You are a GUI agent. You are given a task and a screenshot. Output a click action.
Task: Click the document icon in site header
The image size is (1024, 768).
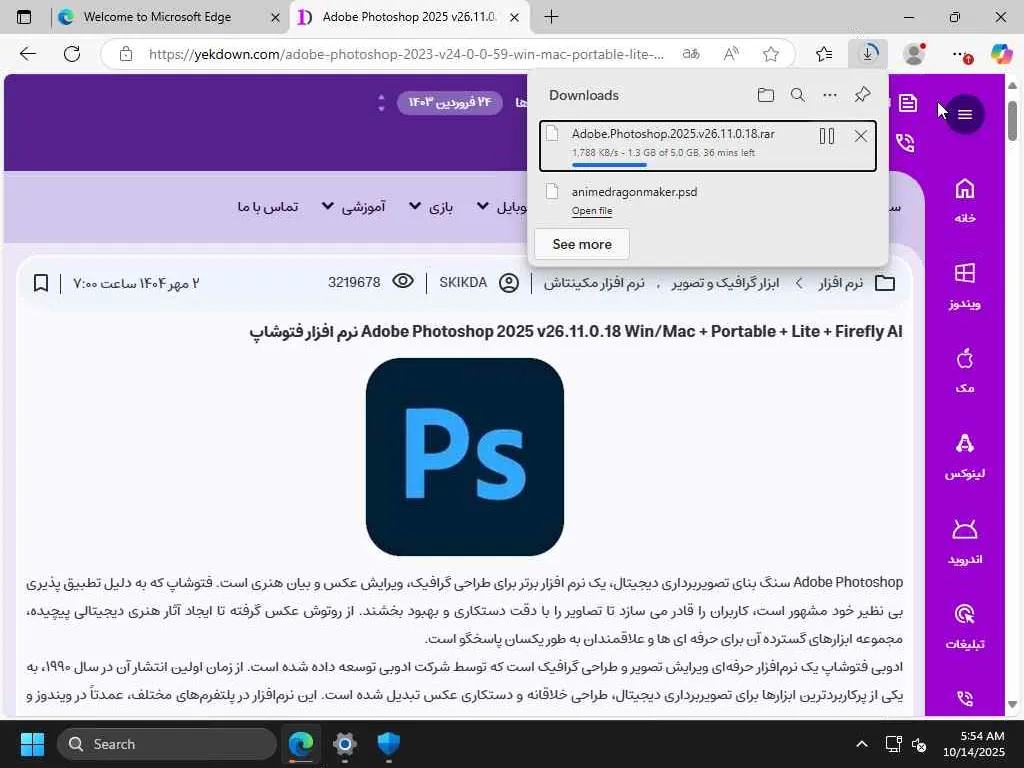[908, 103]
